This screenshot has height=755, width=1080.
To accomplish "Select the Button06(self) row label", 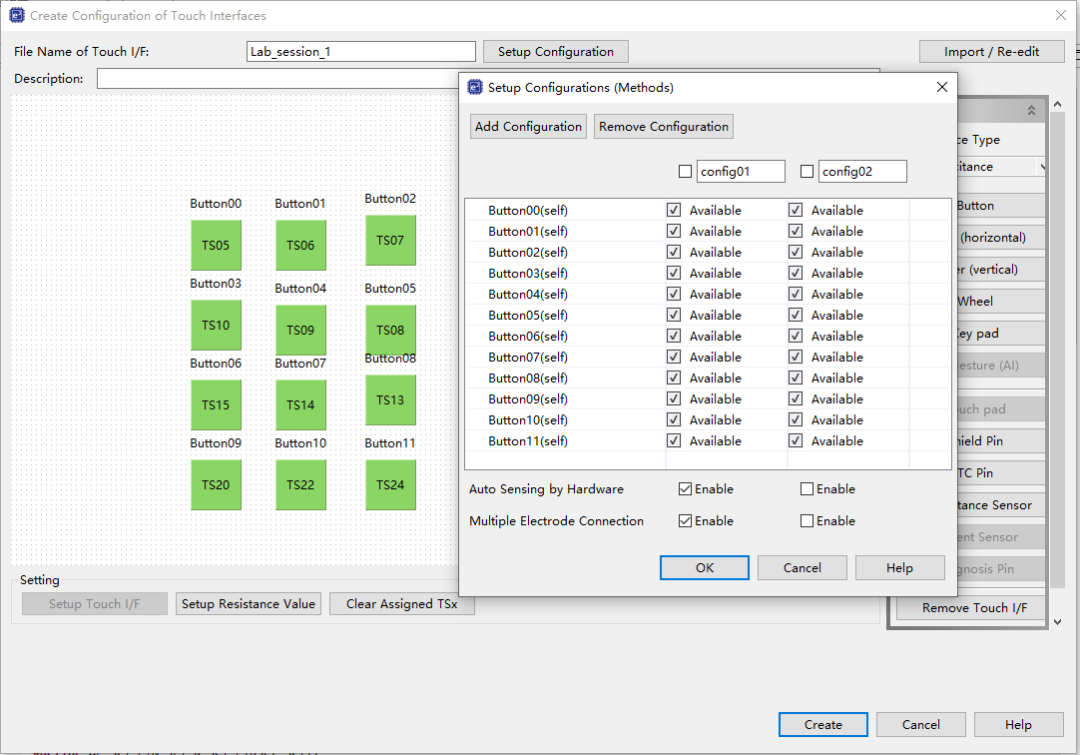I will coord(528,336).
